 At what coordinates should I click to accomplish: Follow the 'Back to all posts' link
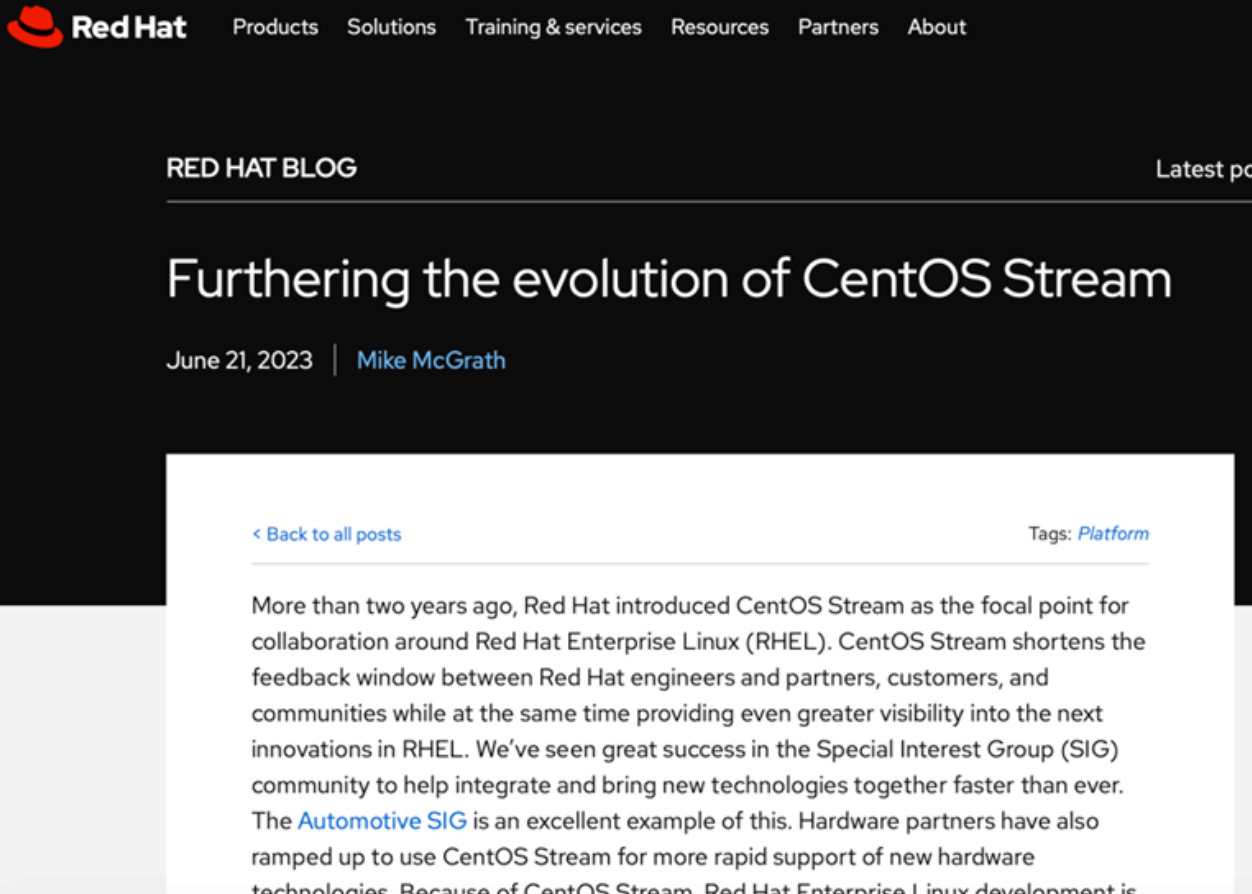click(333, 534)
